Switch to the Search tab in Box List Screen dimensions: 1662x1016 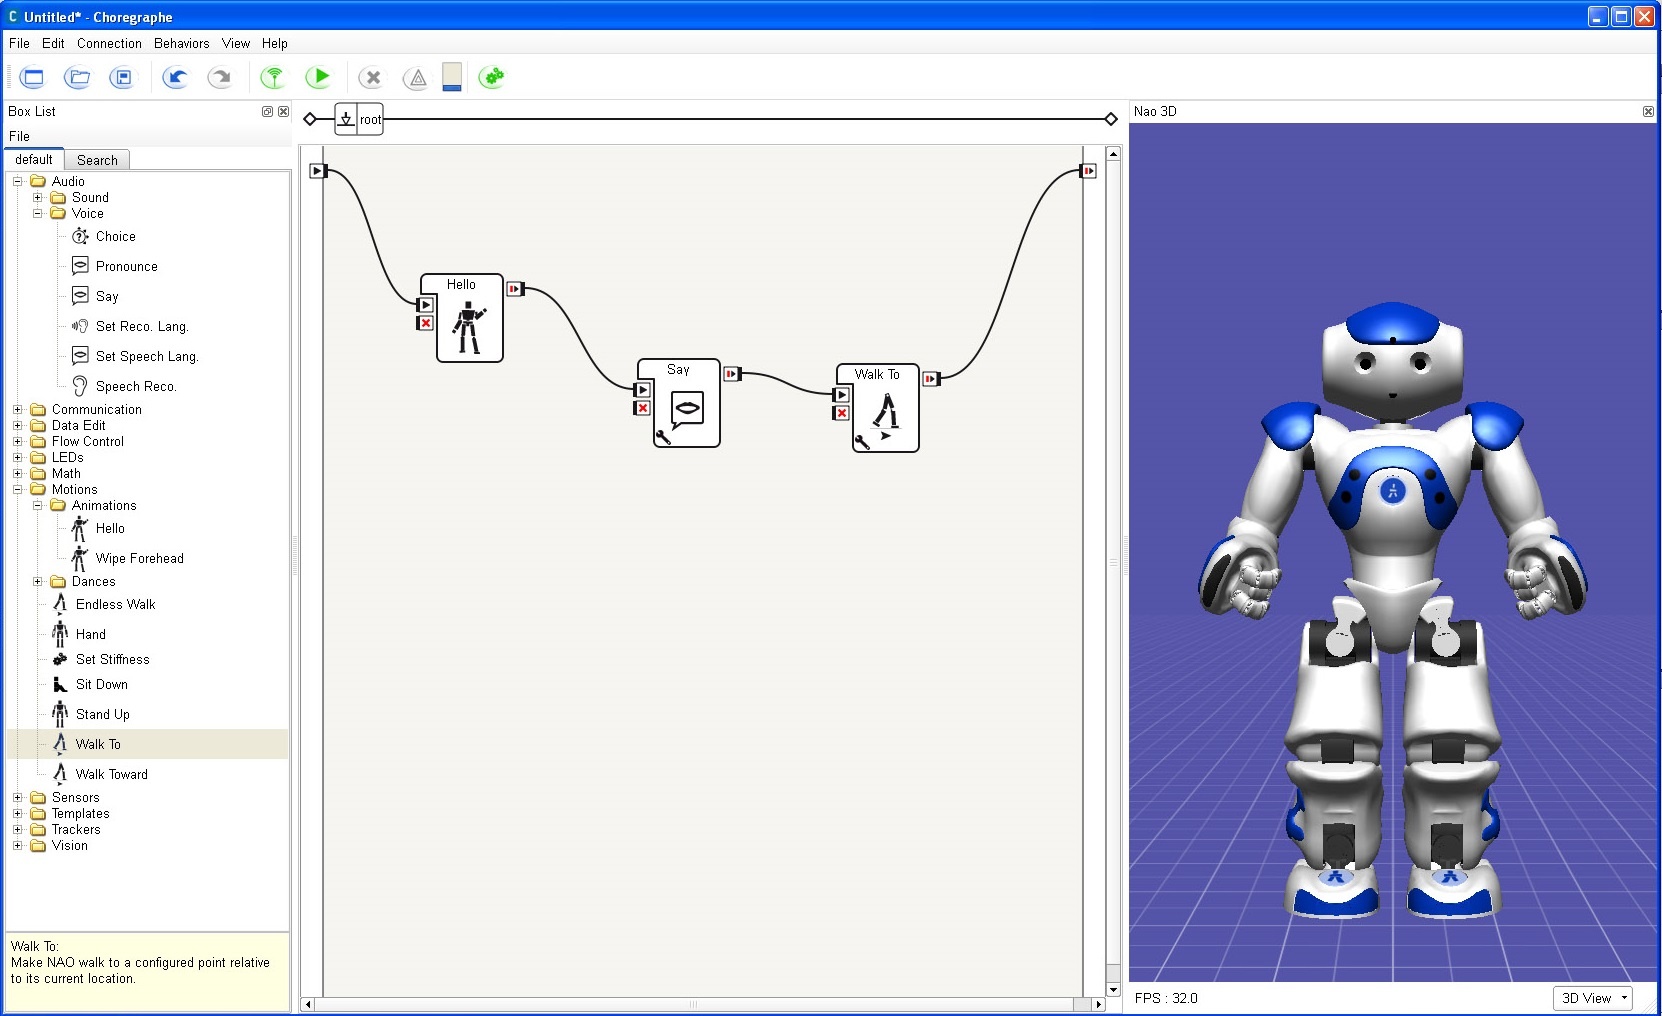click(97, 160)
